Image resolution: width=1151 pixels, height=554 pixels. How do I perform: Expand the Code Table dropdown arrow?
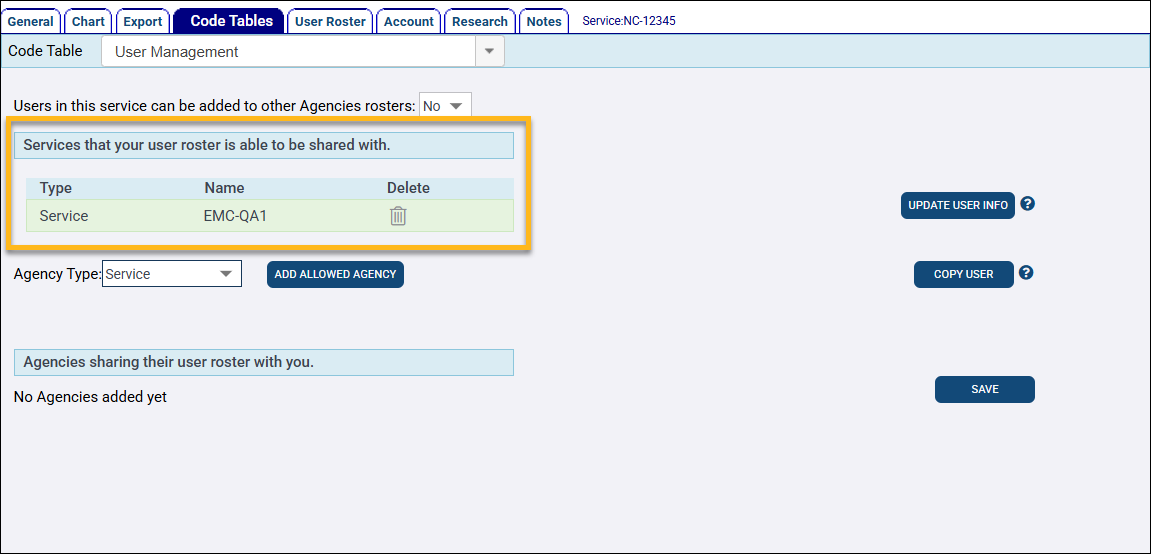tap(490, 52)
